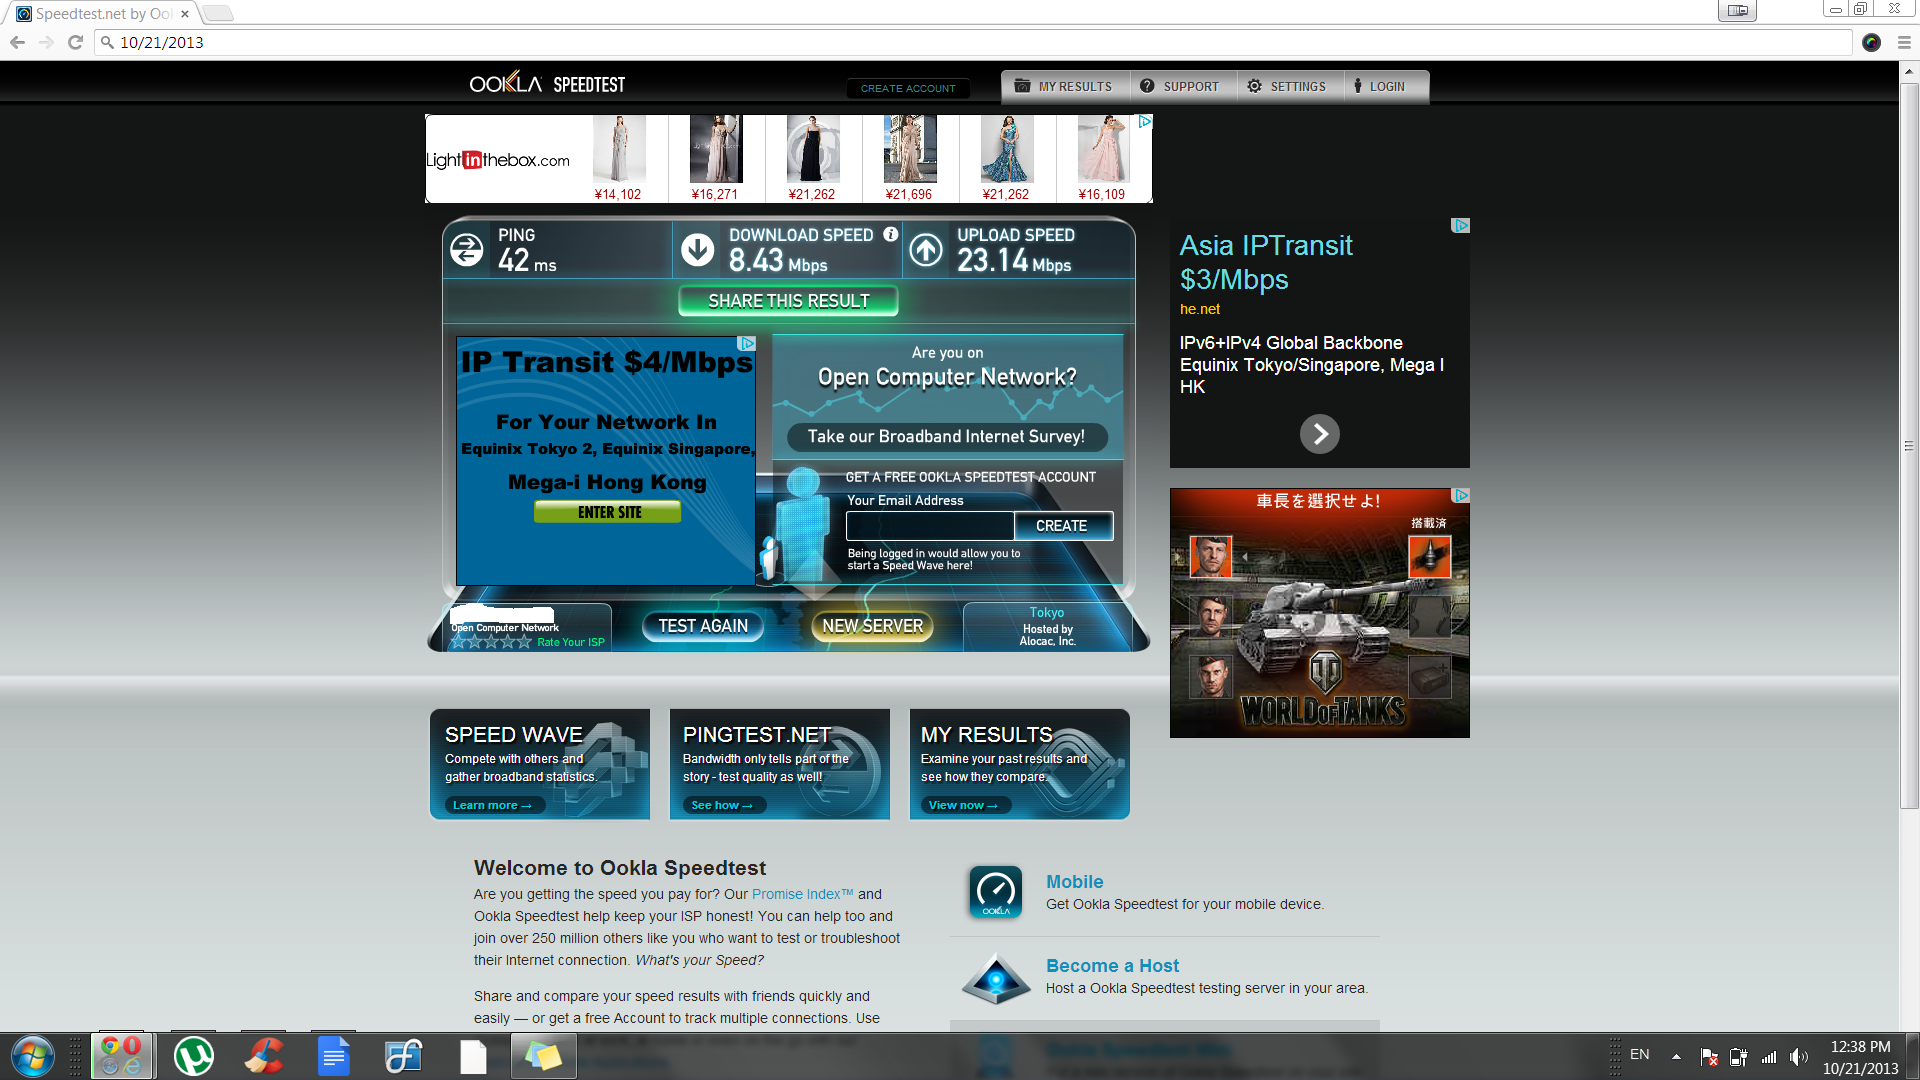The height and width of the screenshot is (1080, 1920).
Task: Reload the page
Action: [75, 42]
